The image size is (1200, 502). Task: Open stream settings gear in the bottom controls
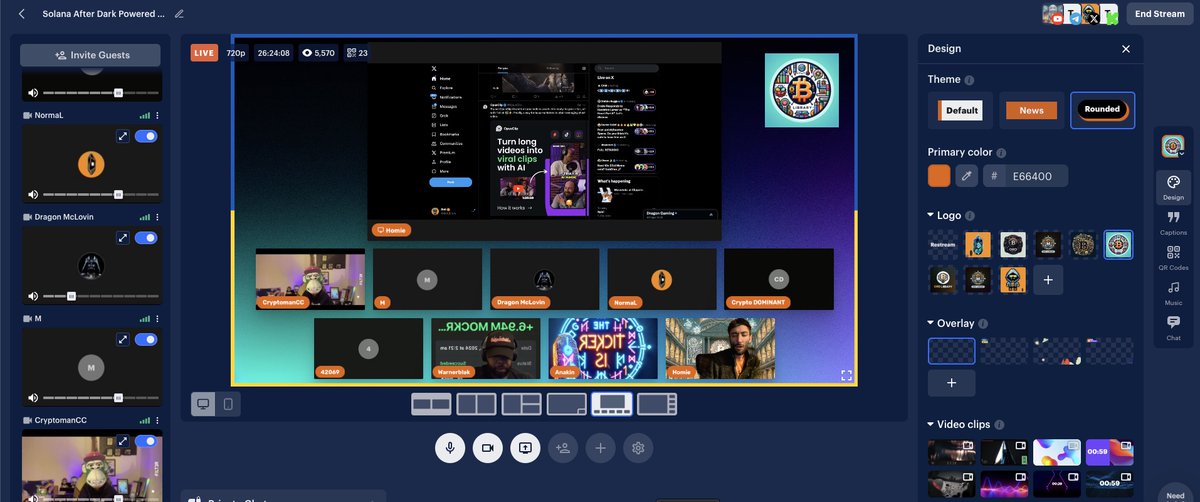638,448
